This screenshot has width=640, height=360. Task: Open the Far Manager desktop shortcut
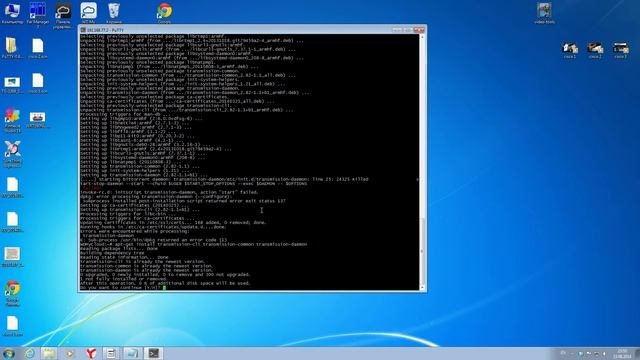(x=38, y=14)
